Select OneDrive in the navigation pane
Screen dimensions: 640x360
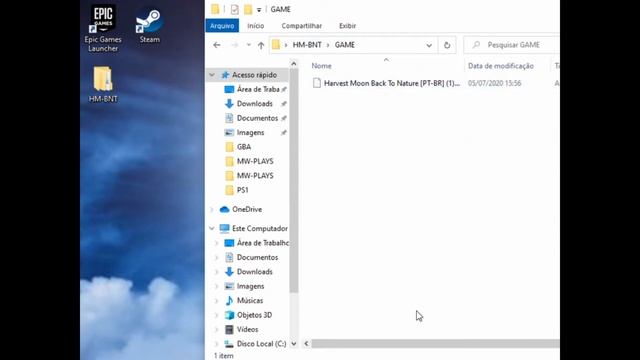click(x=247, y=209)
